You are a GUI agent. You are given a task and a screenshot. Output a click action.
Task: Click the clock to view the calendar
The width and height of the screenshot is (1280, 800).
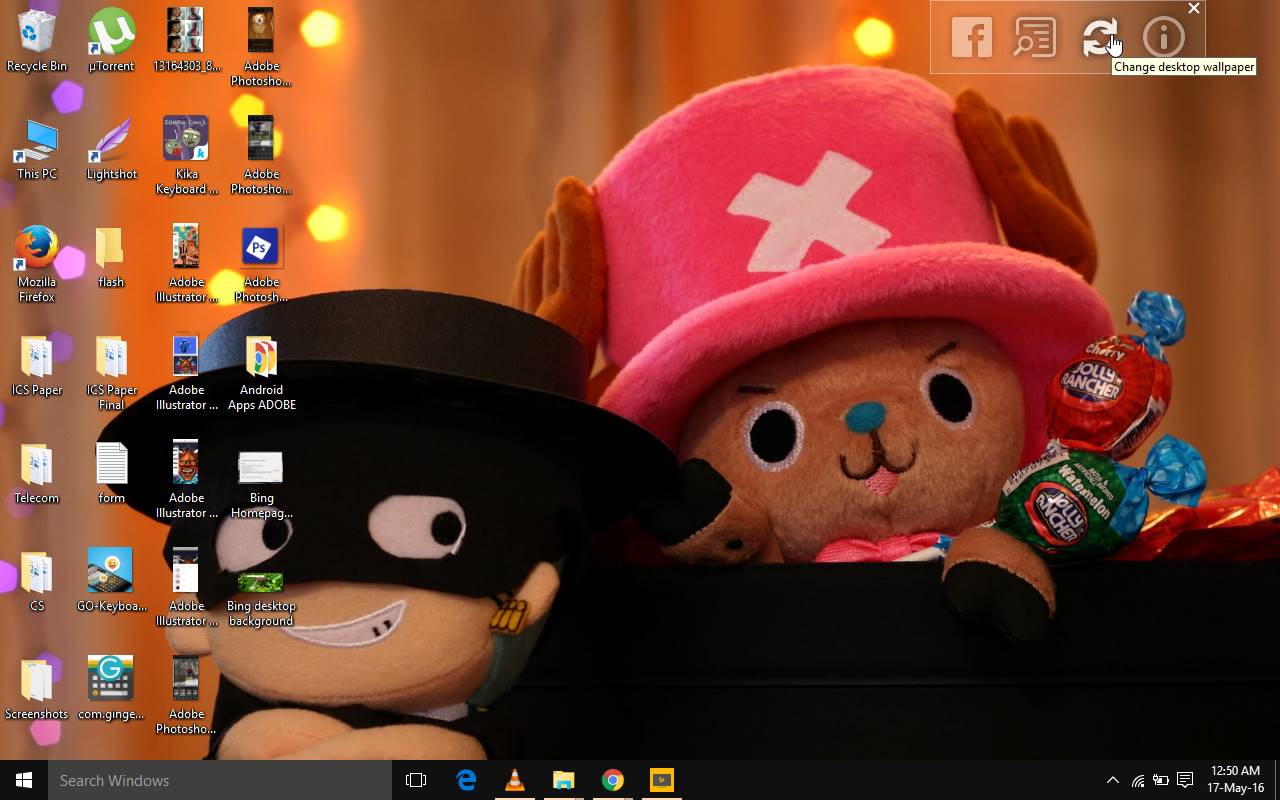pyautogui.click(x=1235, y=780)
